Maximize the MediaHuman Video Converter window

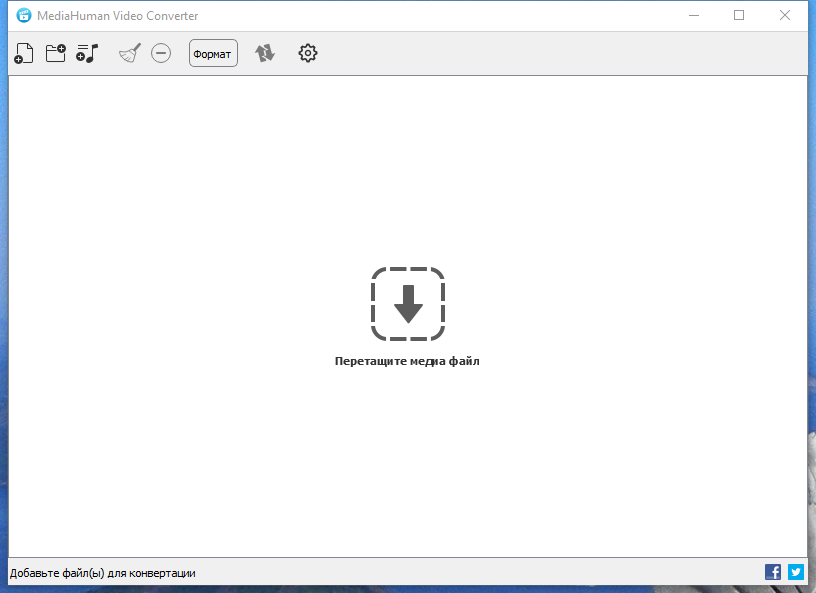tap(739, 16)
